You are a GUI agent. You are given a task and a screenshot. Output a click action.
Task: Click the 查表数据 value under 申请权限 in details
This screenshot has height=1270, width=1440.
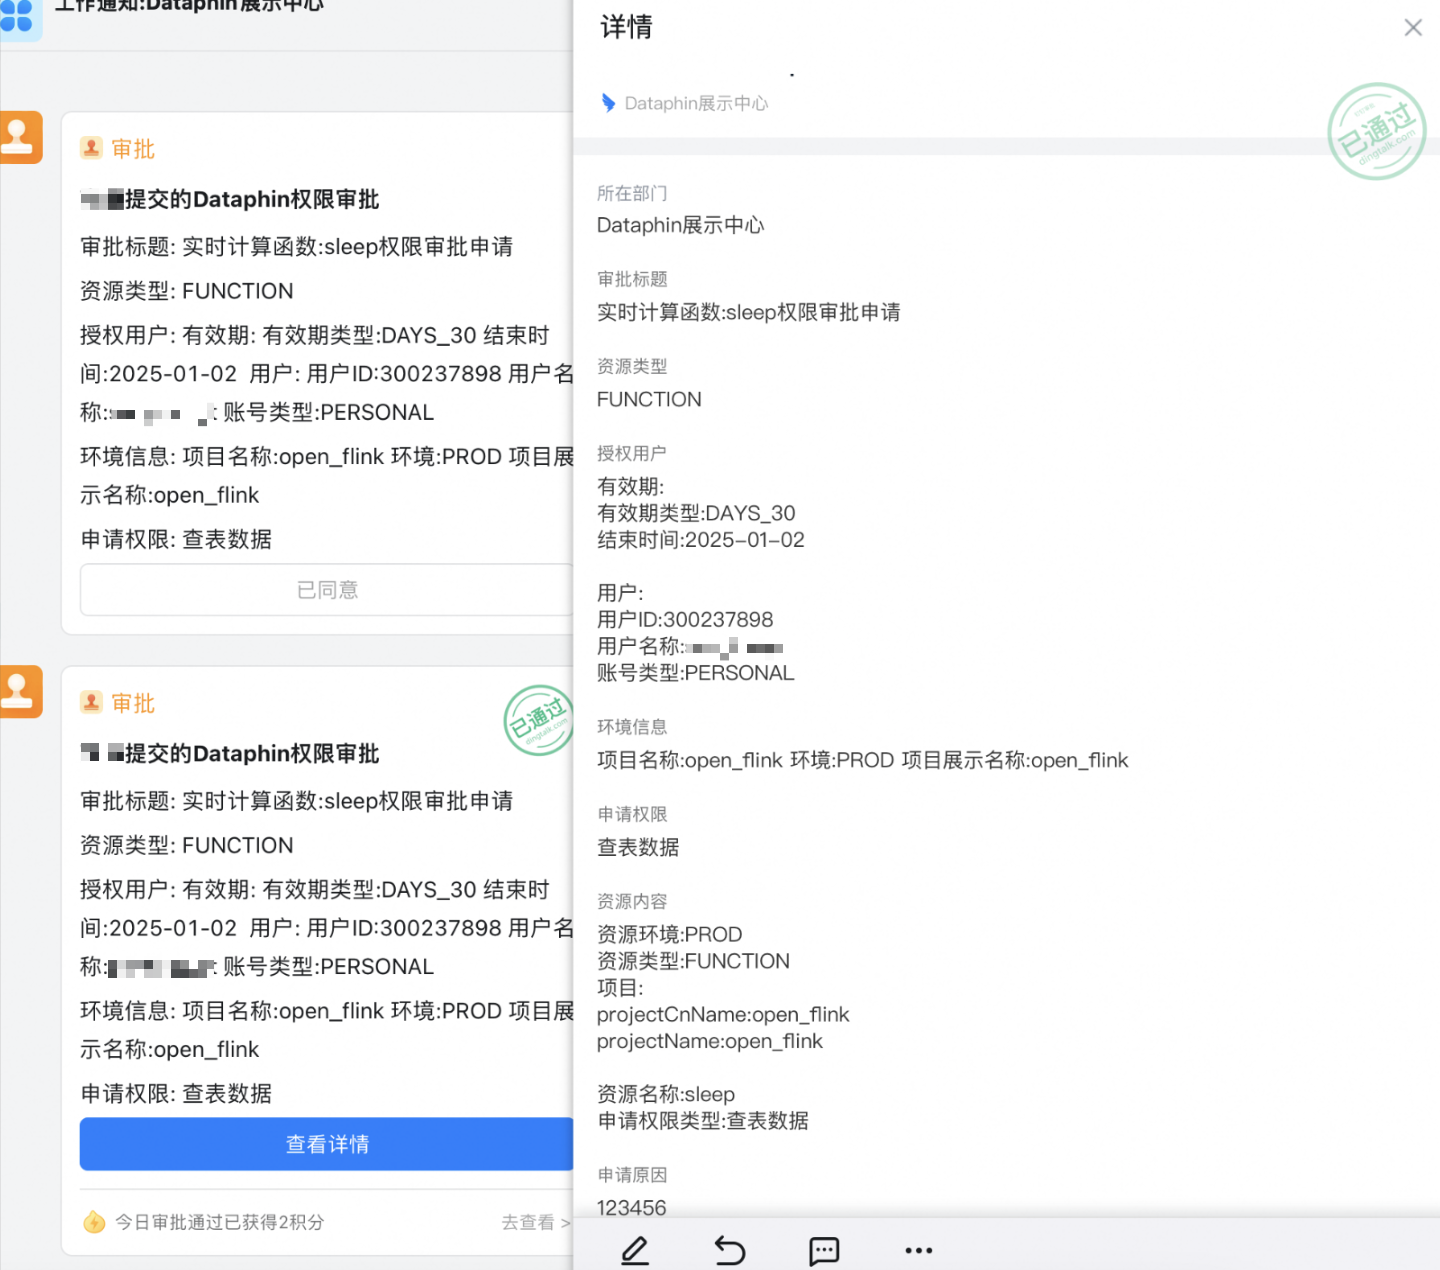(x=638, y=847)
